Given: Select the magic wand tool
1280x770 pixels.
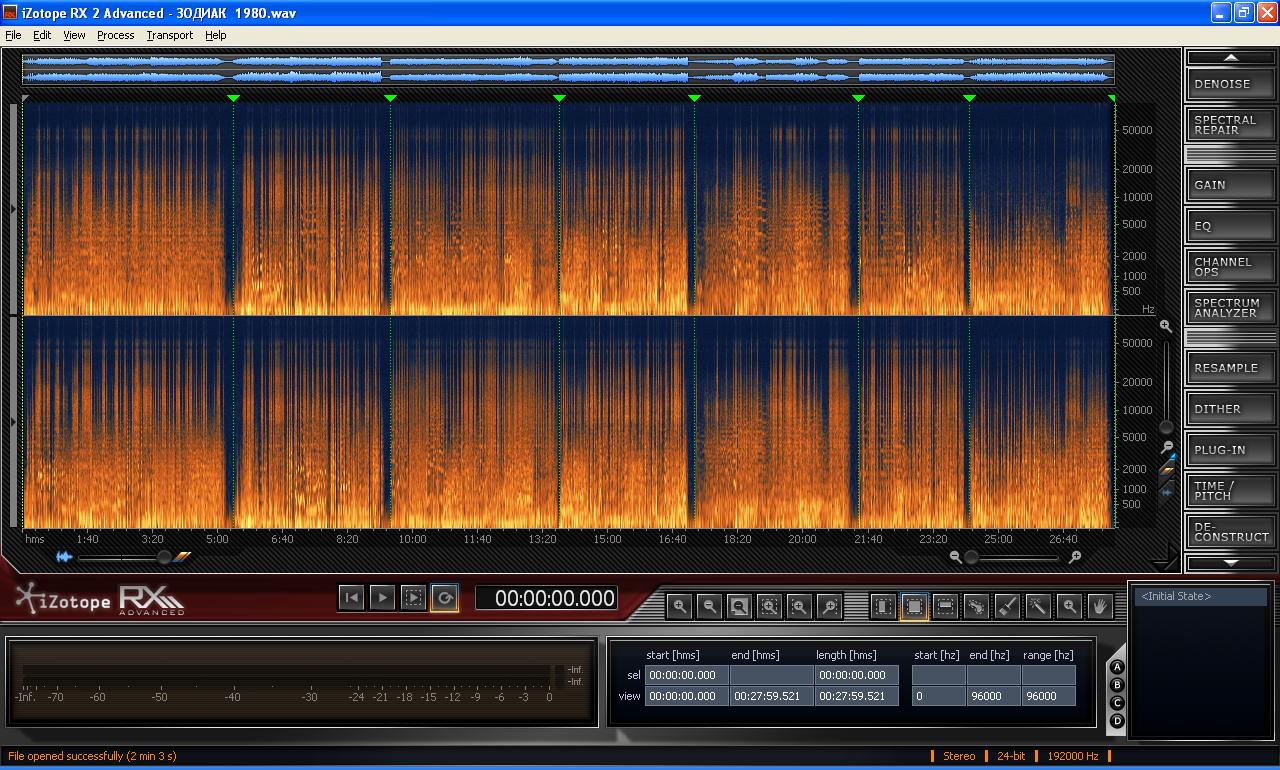Looking at the screenshot, I should point(1038,606).
